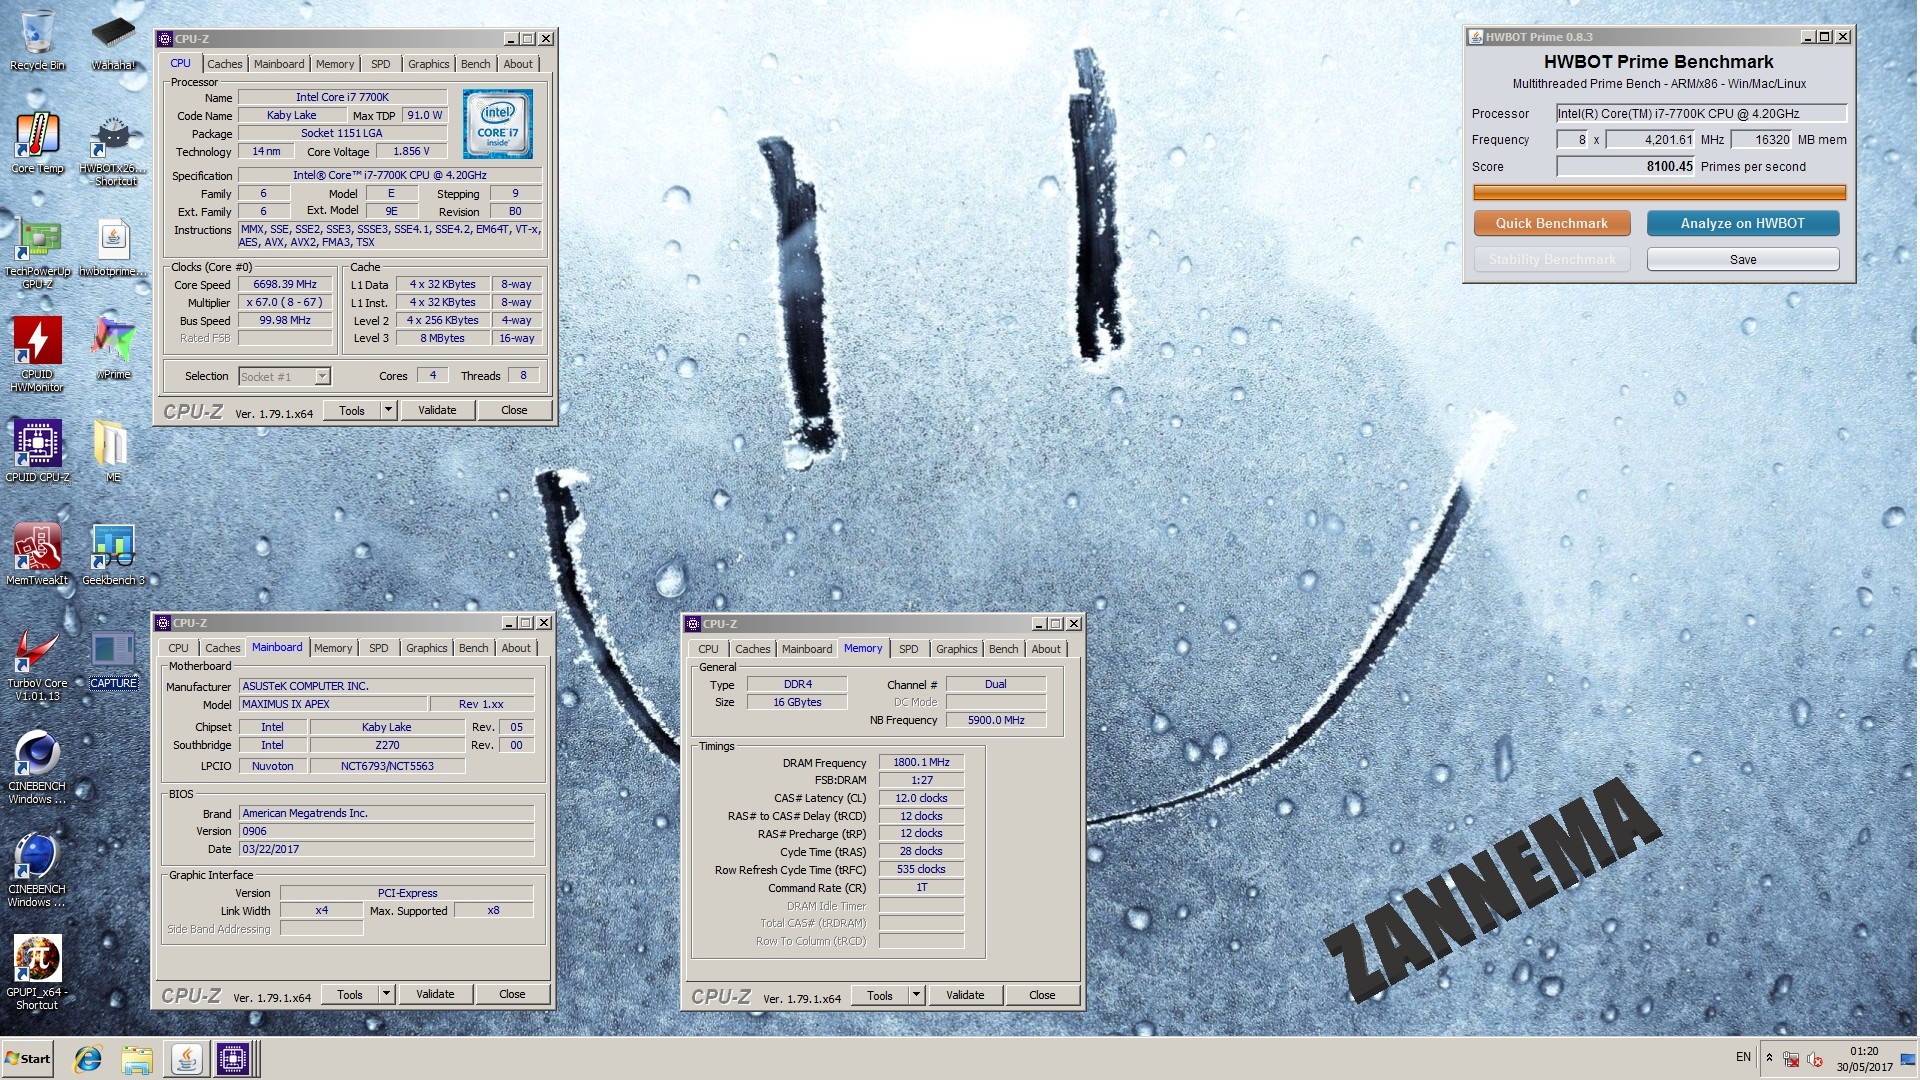The width and height of the screenshot is (1920, 1080).
Task: Launch Core Temp desktop icon
Action: (37, 143)
